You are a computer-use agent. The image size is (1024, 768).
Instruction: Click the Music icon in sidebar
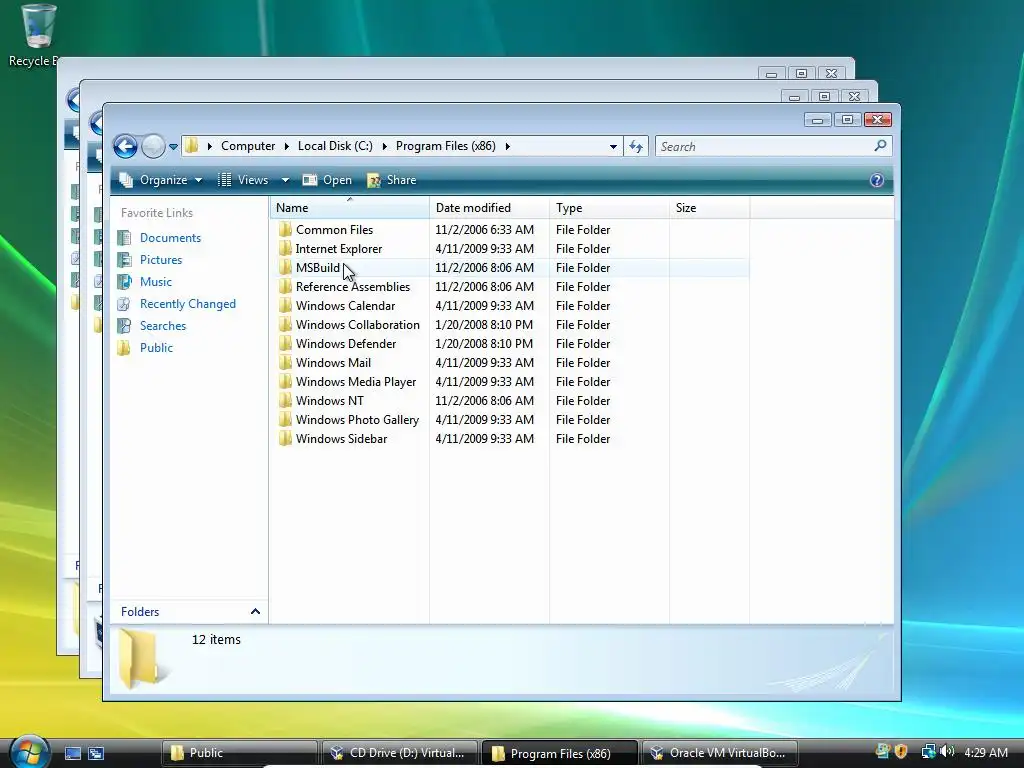point(124,281)
